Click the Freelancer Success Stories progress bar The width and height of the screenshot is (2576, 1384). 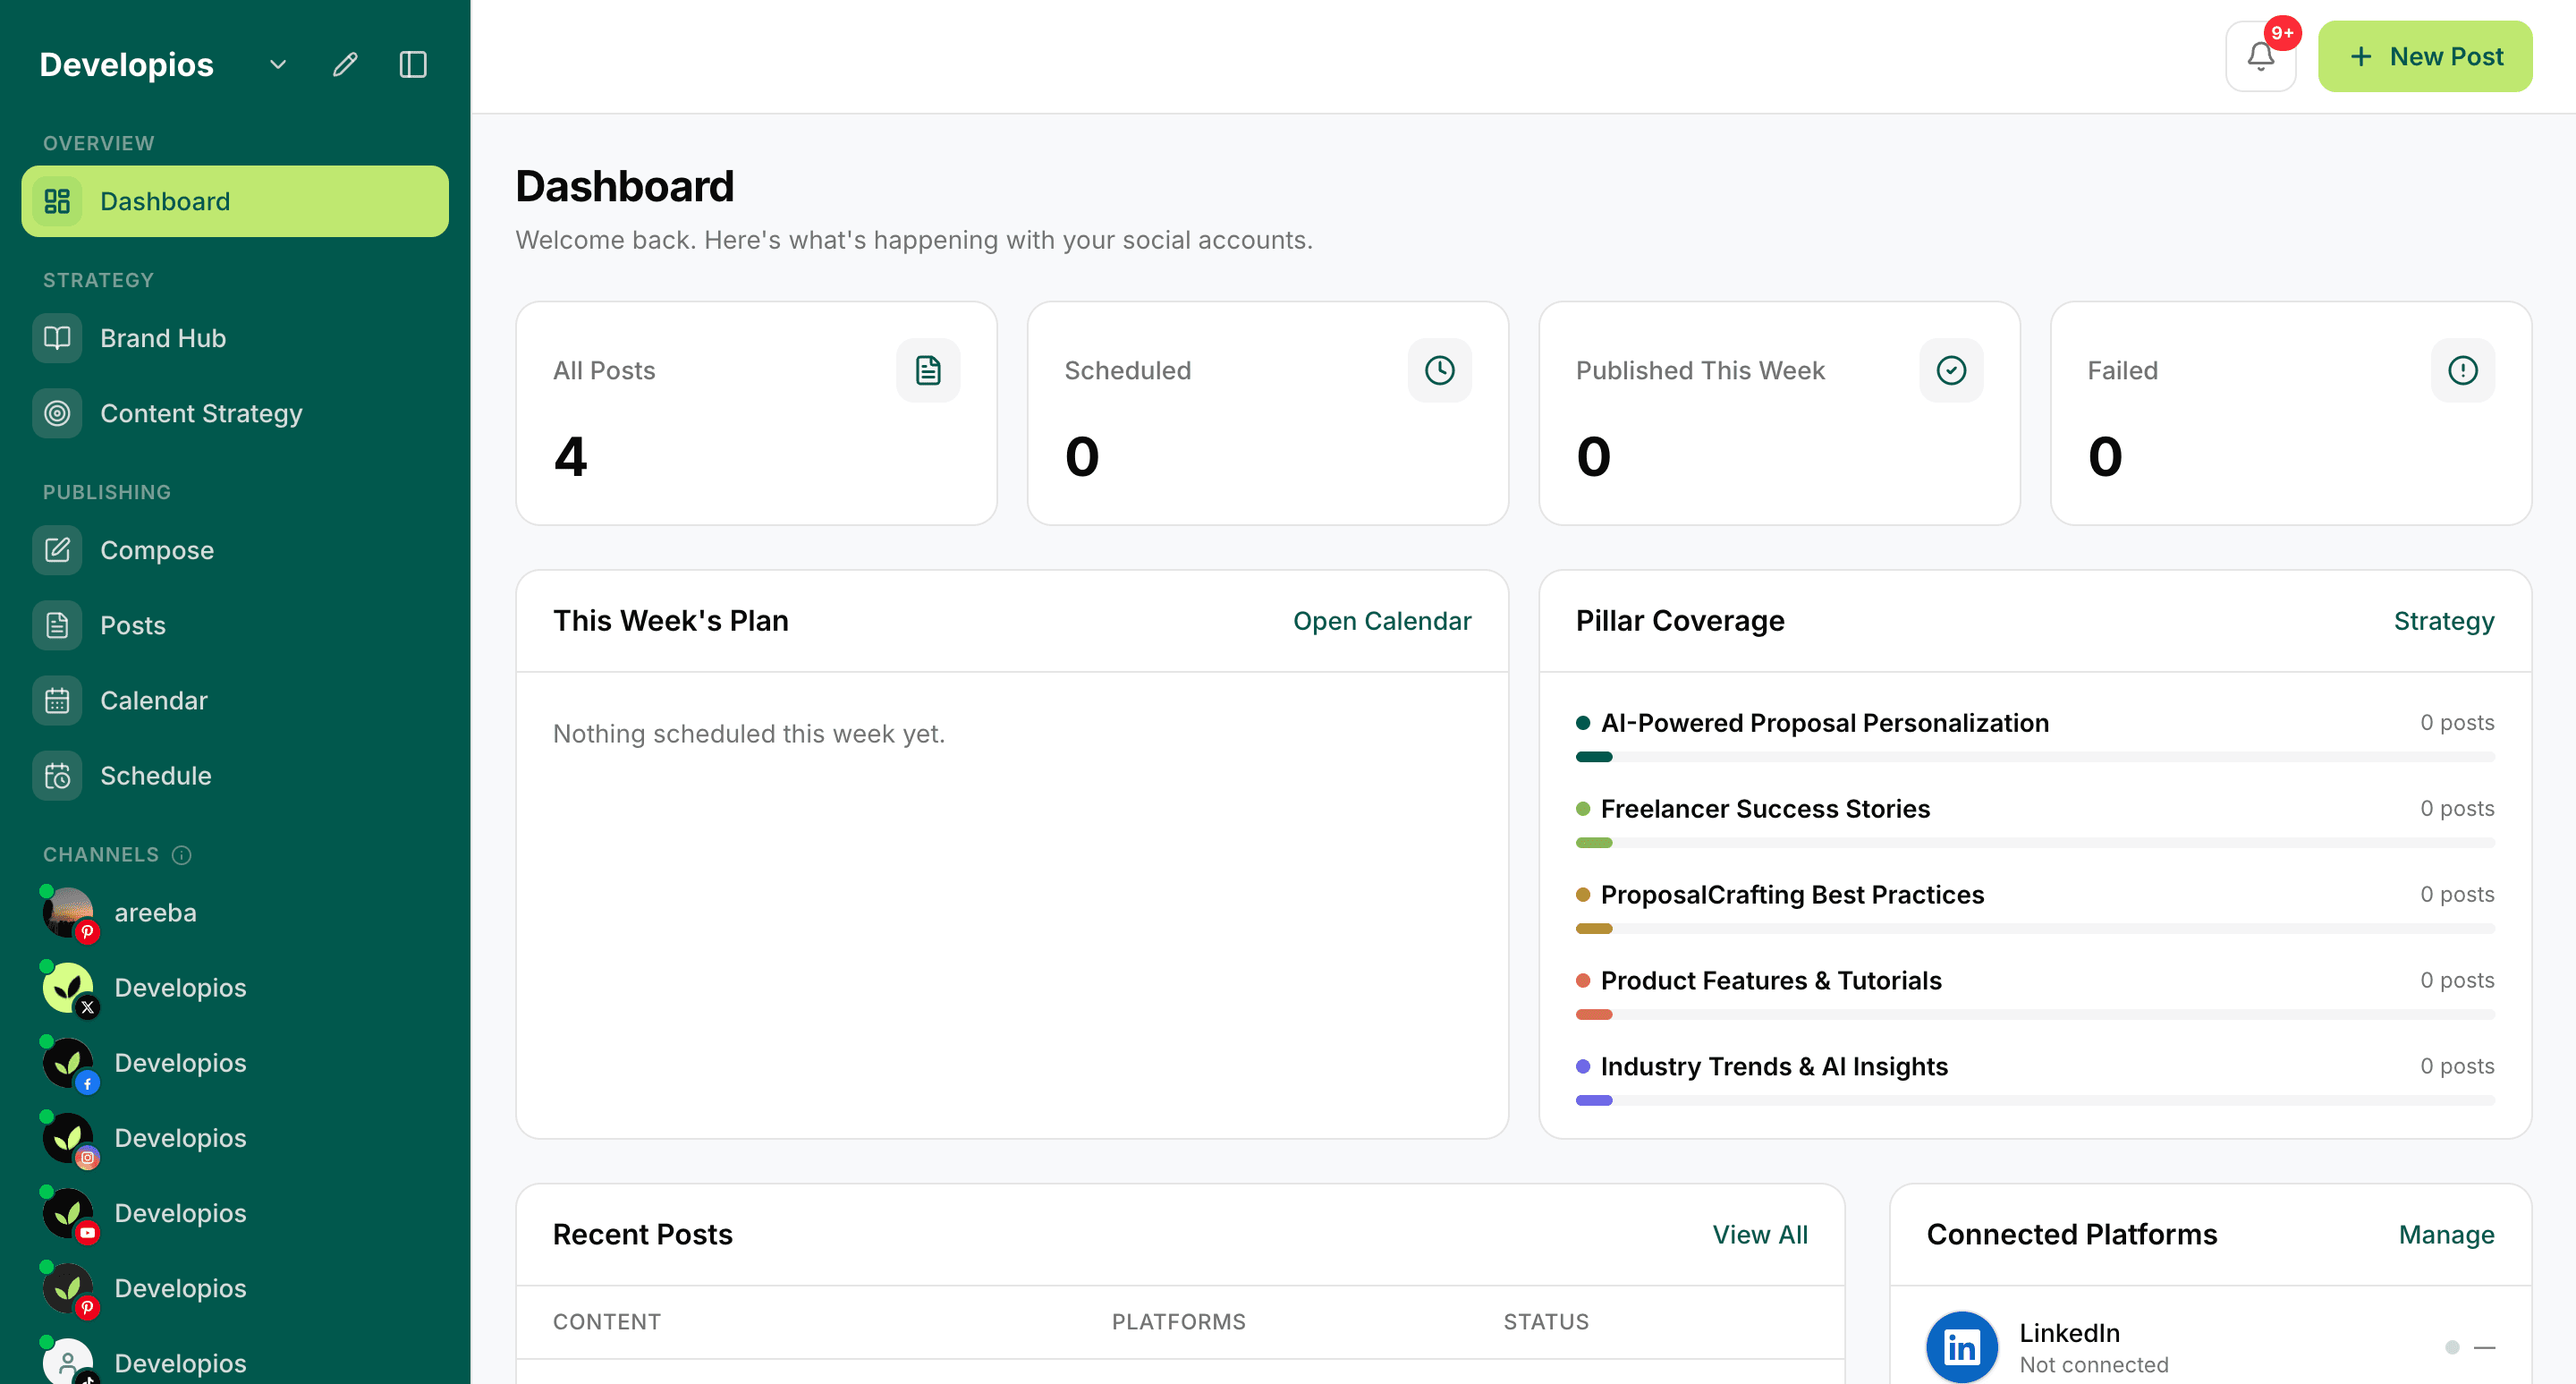tap(2035, 843)
